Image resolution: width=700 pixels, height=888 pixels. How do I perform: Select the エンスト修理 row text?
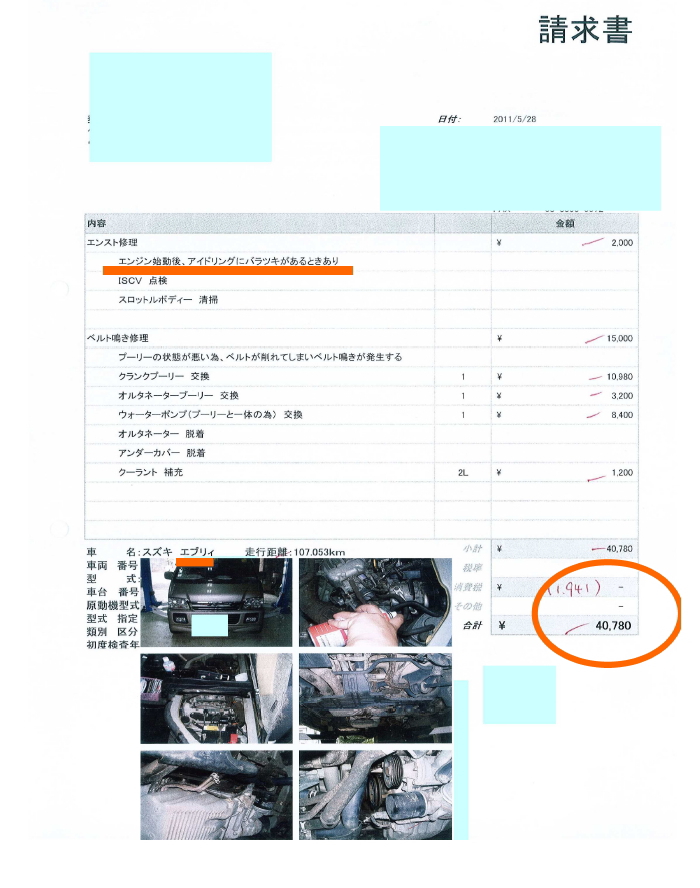tap(112, 243)
